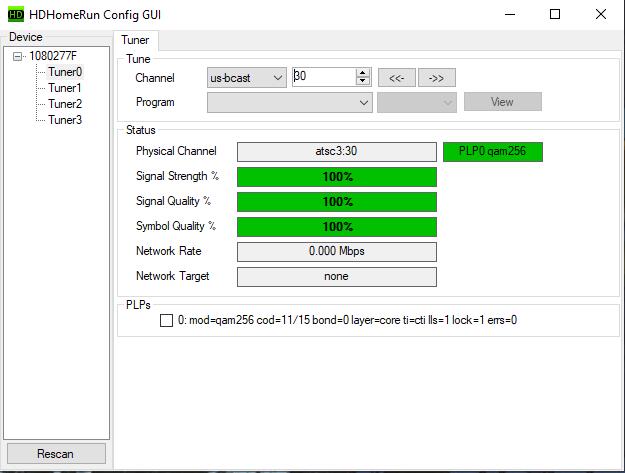The width and height of the screenshot is (625, 473).
Task: Click the Network Rate 0.000 Mbps field
Action: click(337, 252)
